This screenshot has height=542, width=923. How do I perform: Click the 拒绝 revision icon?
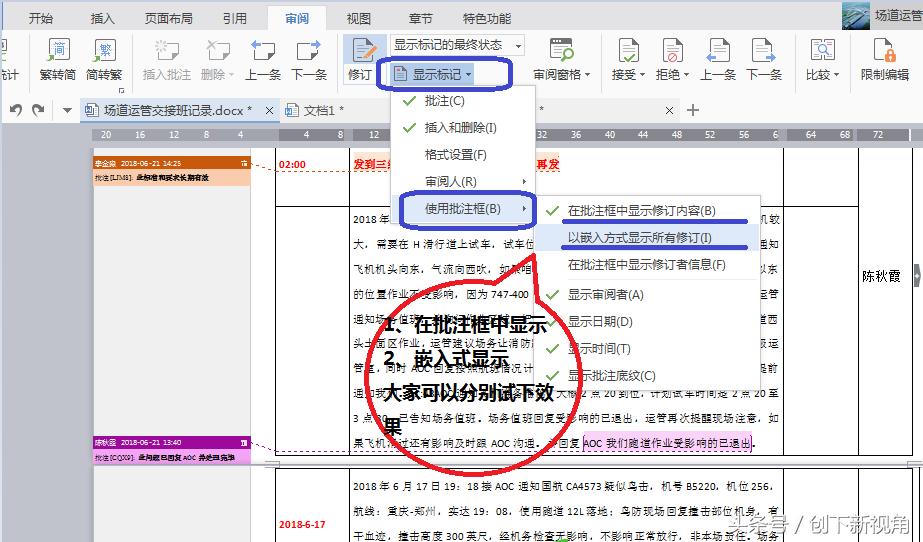672,51
